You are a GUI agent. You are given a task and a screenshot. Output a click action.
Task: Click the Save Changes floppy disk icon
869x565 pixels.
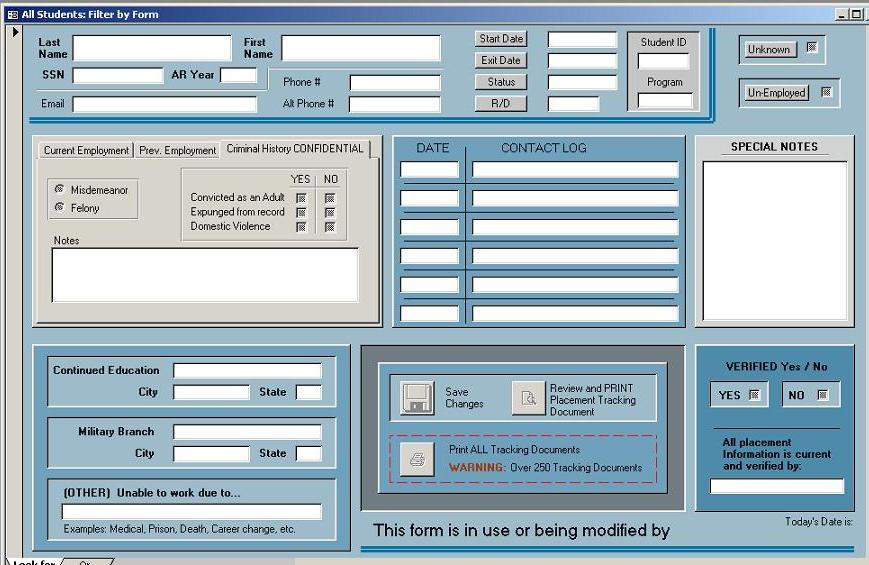coord(417,398)
